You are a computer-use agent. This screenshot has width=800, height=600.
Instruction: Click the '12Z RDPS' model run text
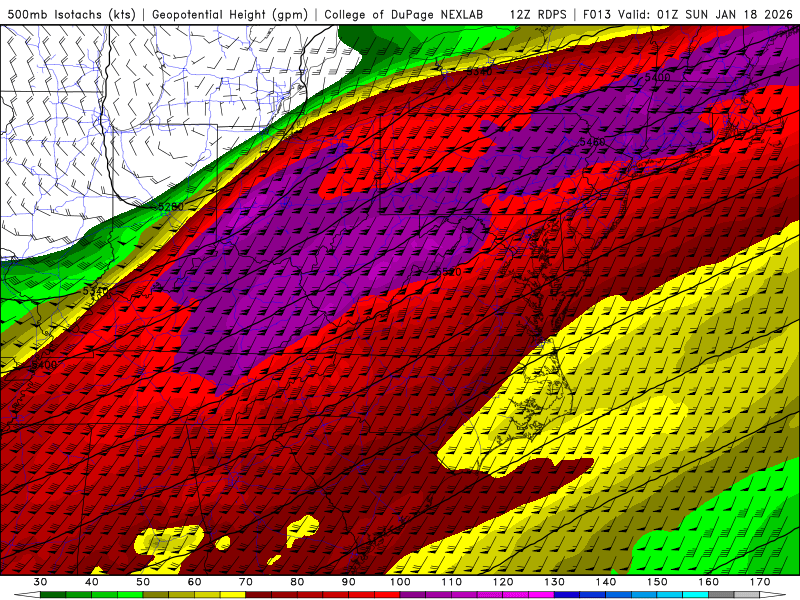(538, 15)
